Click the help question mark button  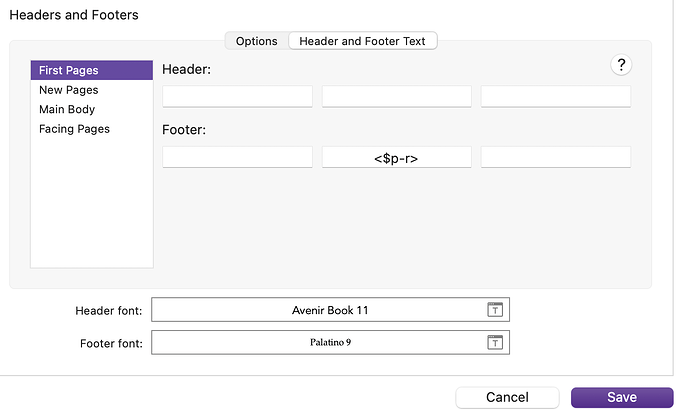click(621, 65)
